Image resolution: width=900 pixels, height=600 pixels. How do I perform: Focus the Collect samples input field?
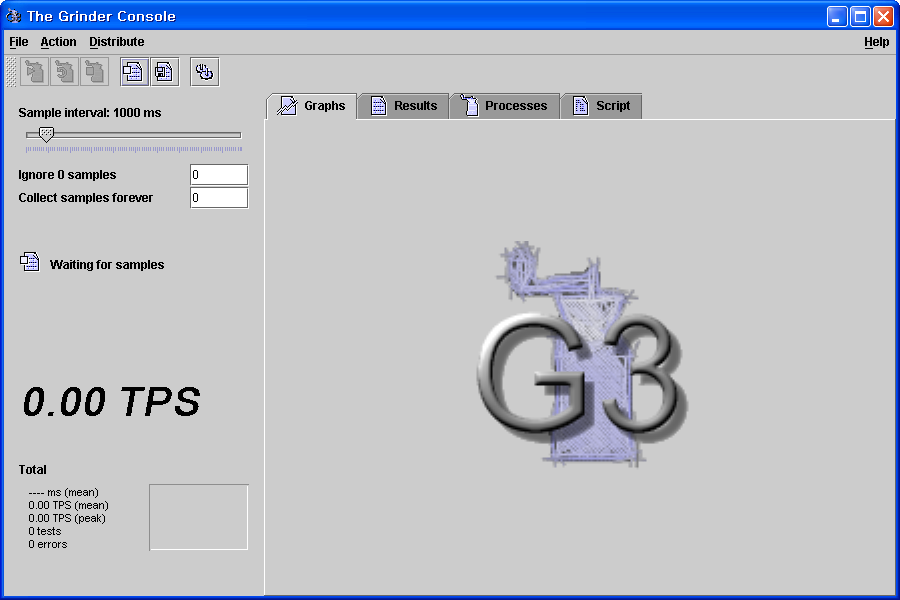point(219,198)
